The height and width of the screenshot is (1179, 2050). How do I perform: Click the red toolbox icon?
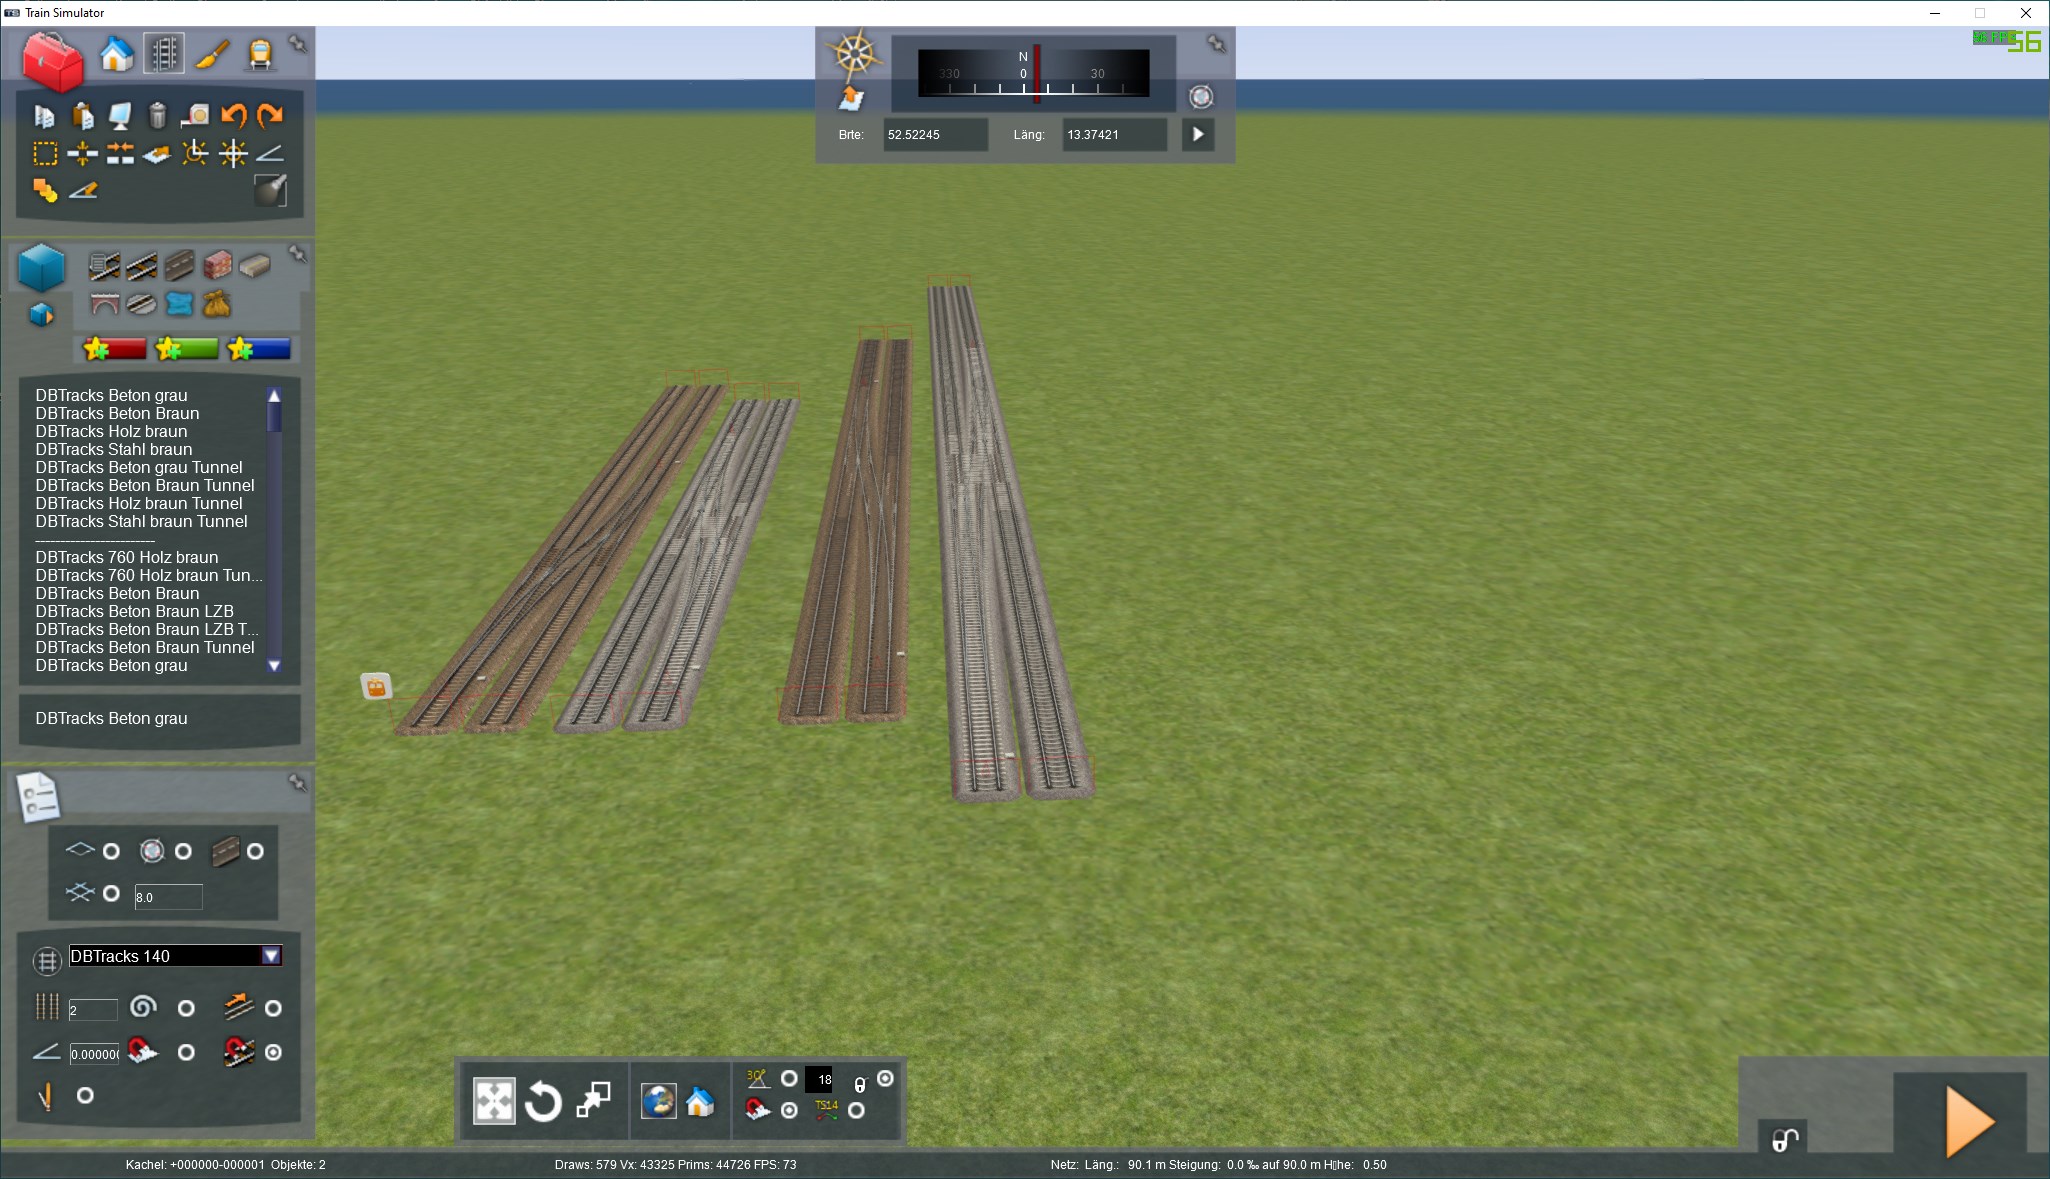[54, 60]
